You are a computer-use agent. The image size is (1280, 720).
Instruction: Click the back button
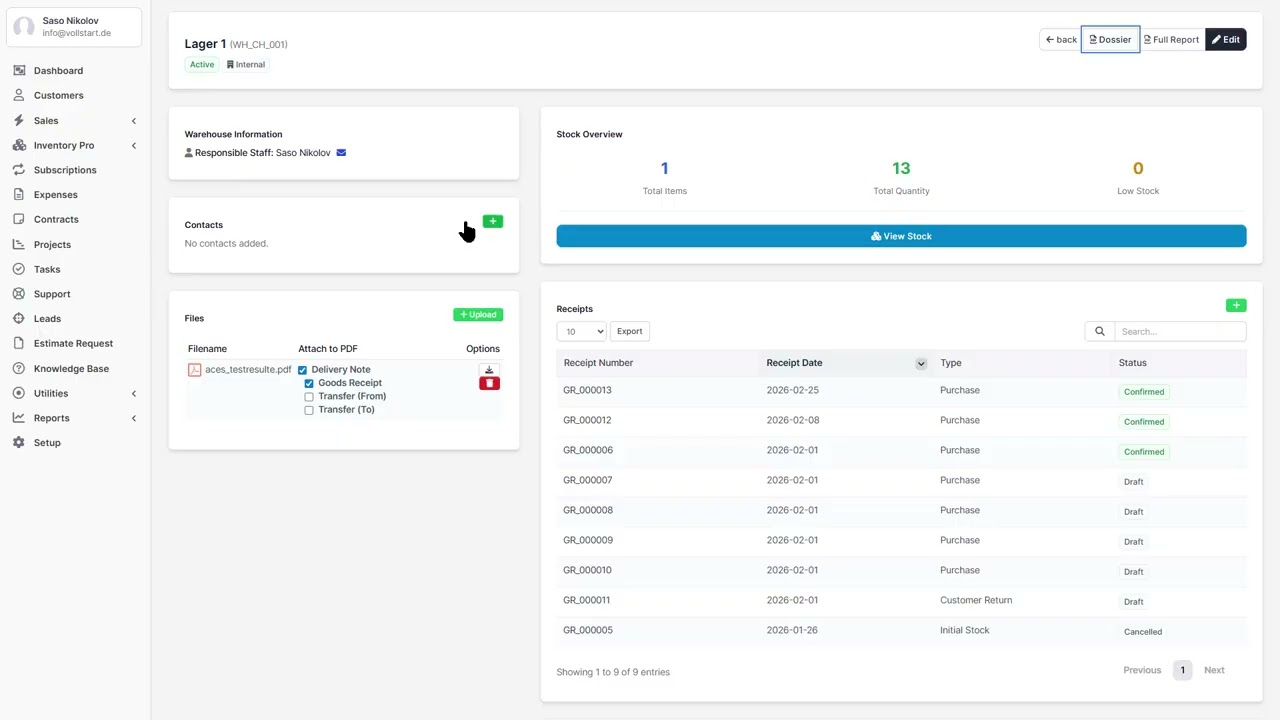(x=1061, y=40)
